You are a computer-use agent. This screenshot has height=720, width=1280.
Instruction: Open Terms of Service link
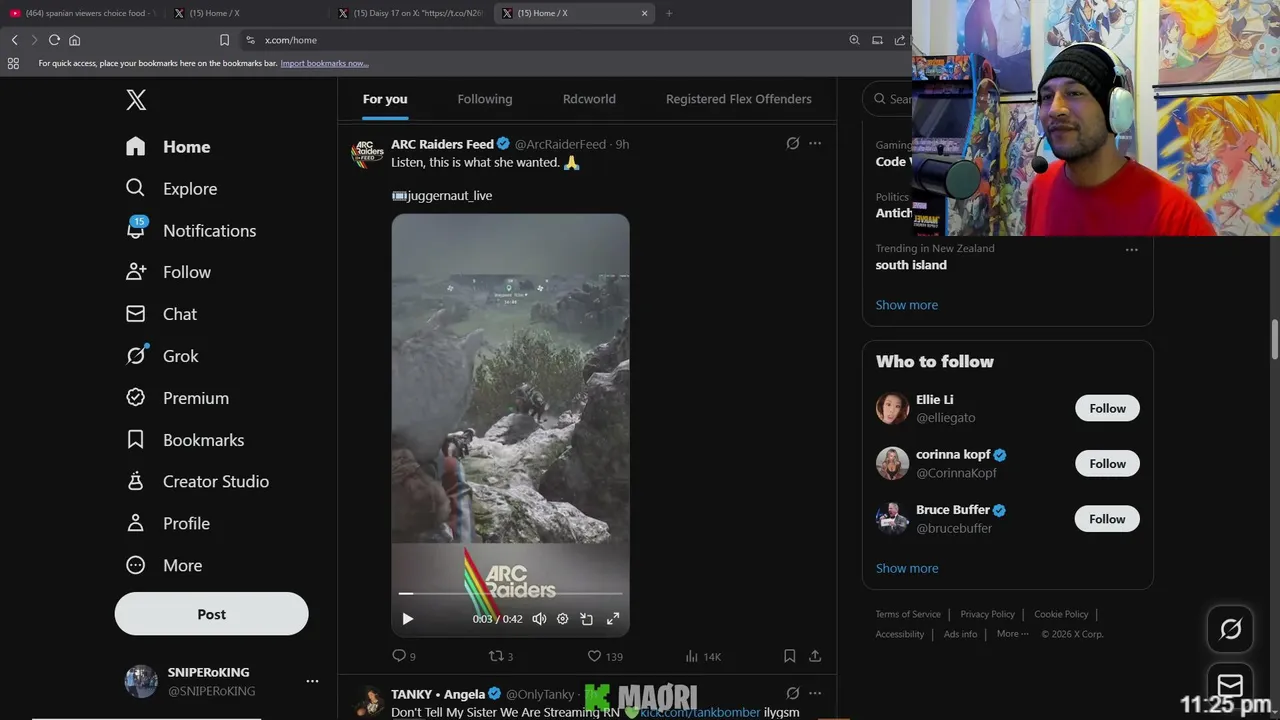(x=908, y=614)
